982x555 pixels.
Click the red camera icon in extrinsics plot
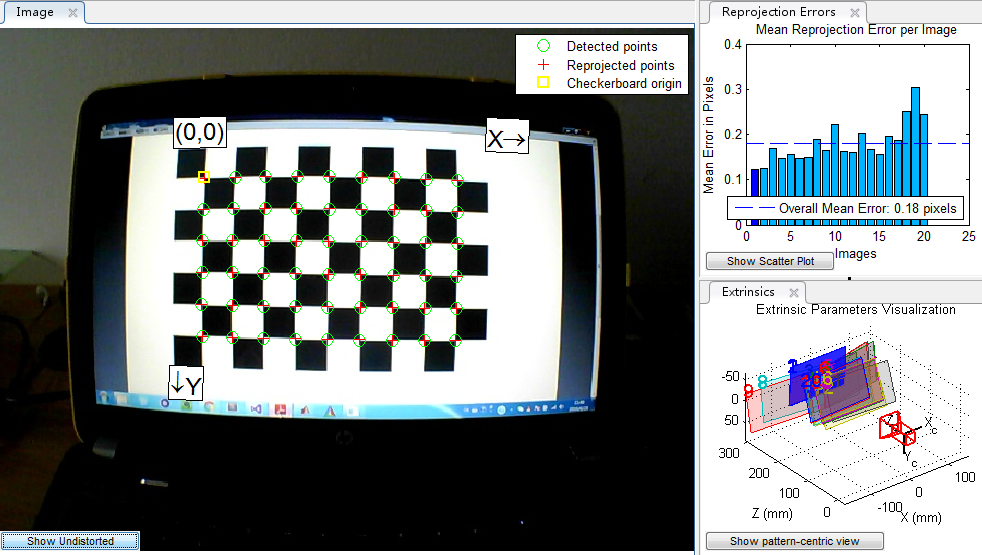[x=897, y=428]
